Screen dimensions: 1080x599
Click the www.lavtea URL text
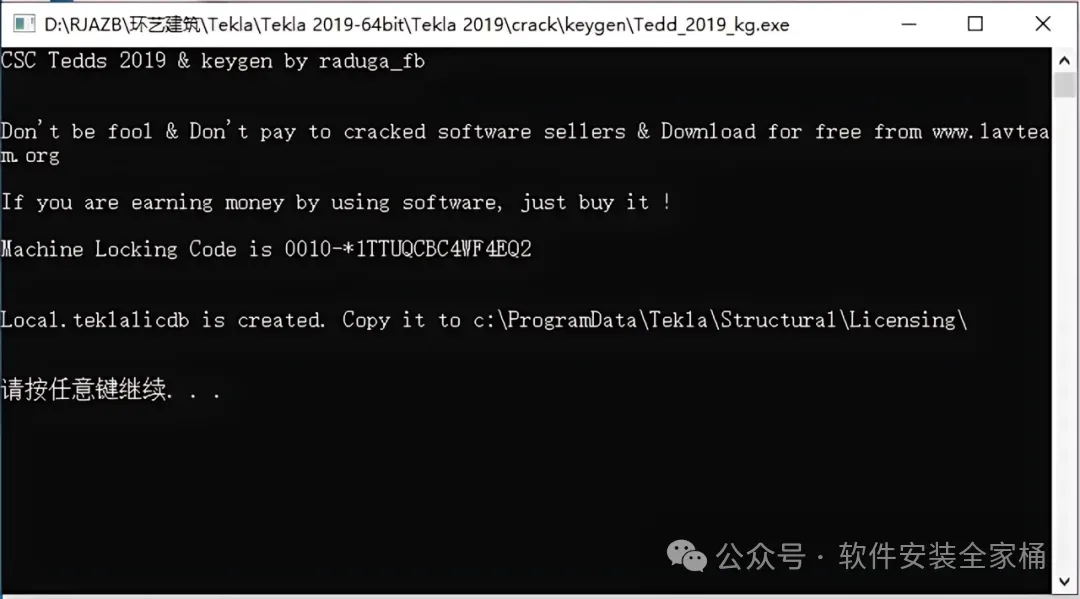991,132
